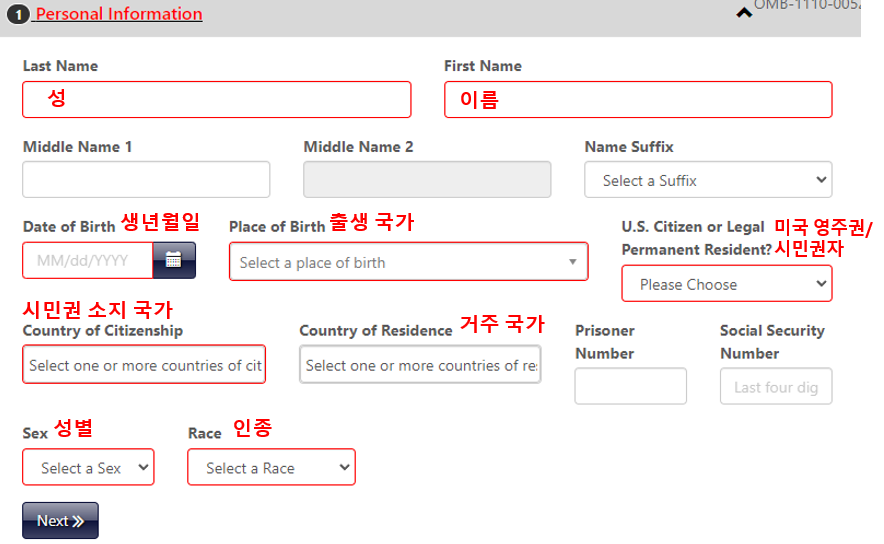Select the Country of Residence field
Screen dimensions: 884x544
tap(420, 365)
